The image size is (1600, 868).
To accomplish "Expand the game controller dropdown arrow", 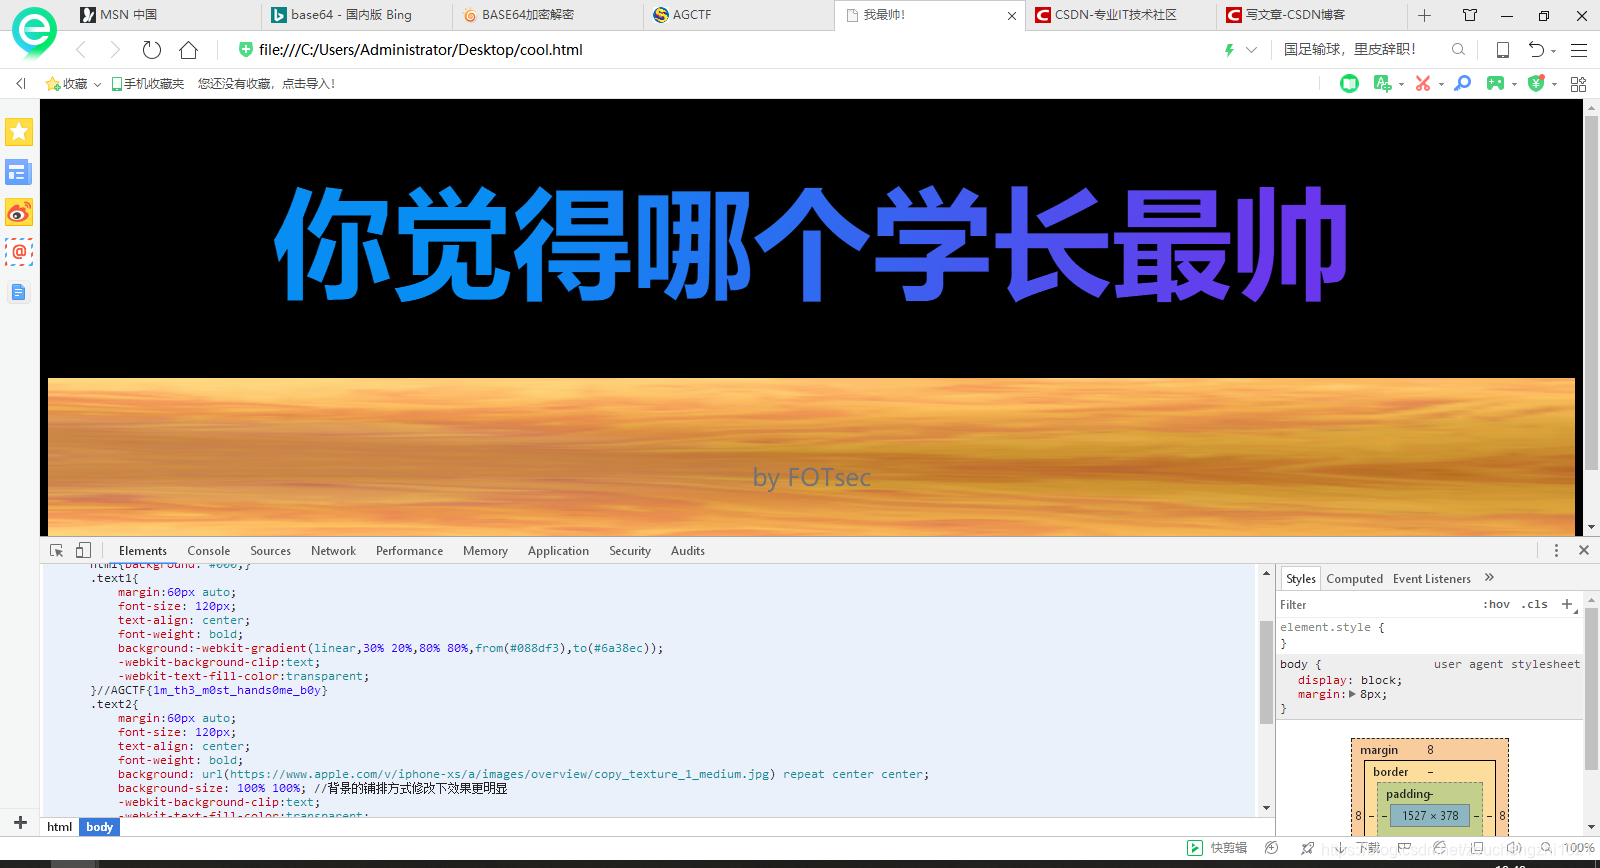I will pos(1514,85).
